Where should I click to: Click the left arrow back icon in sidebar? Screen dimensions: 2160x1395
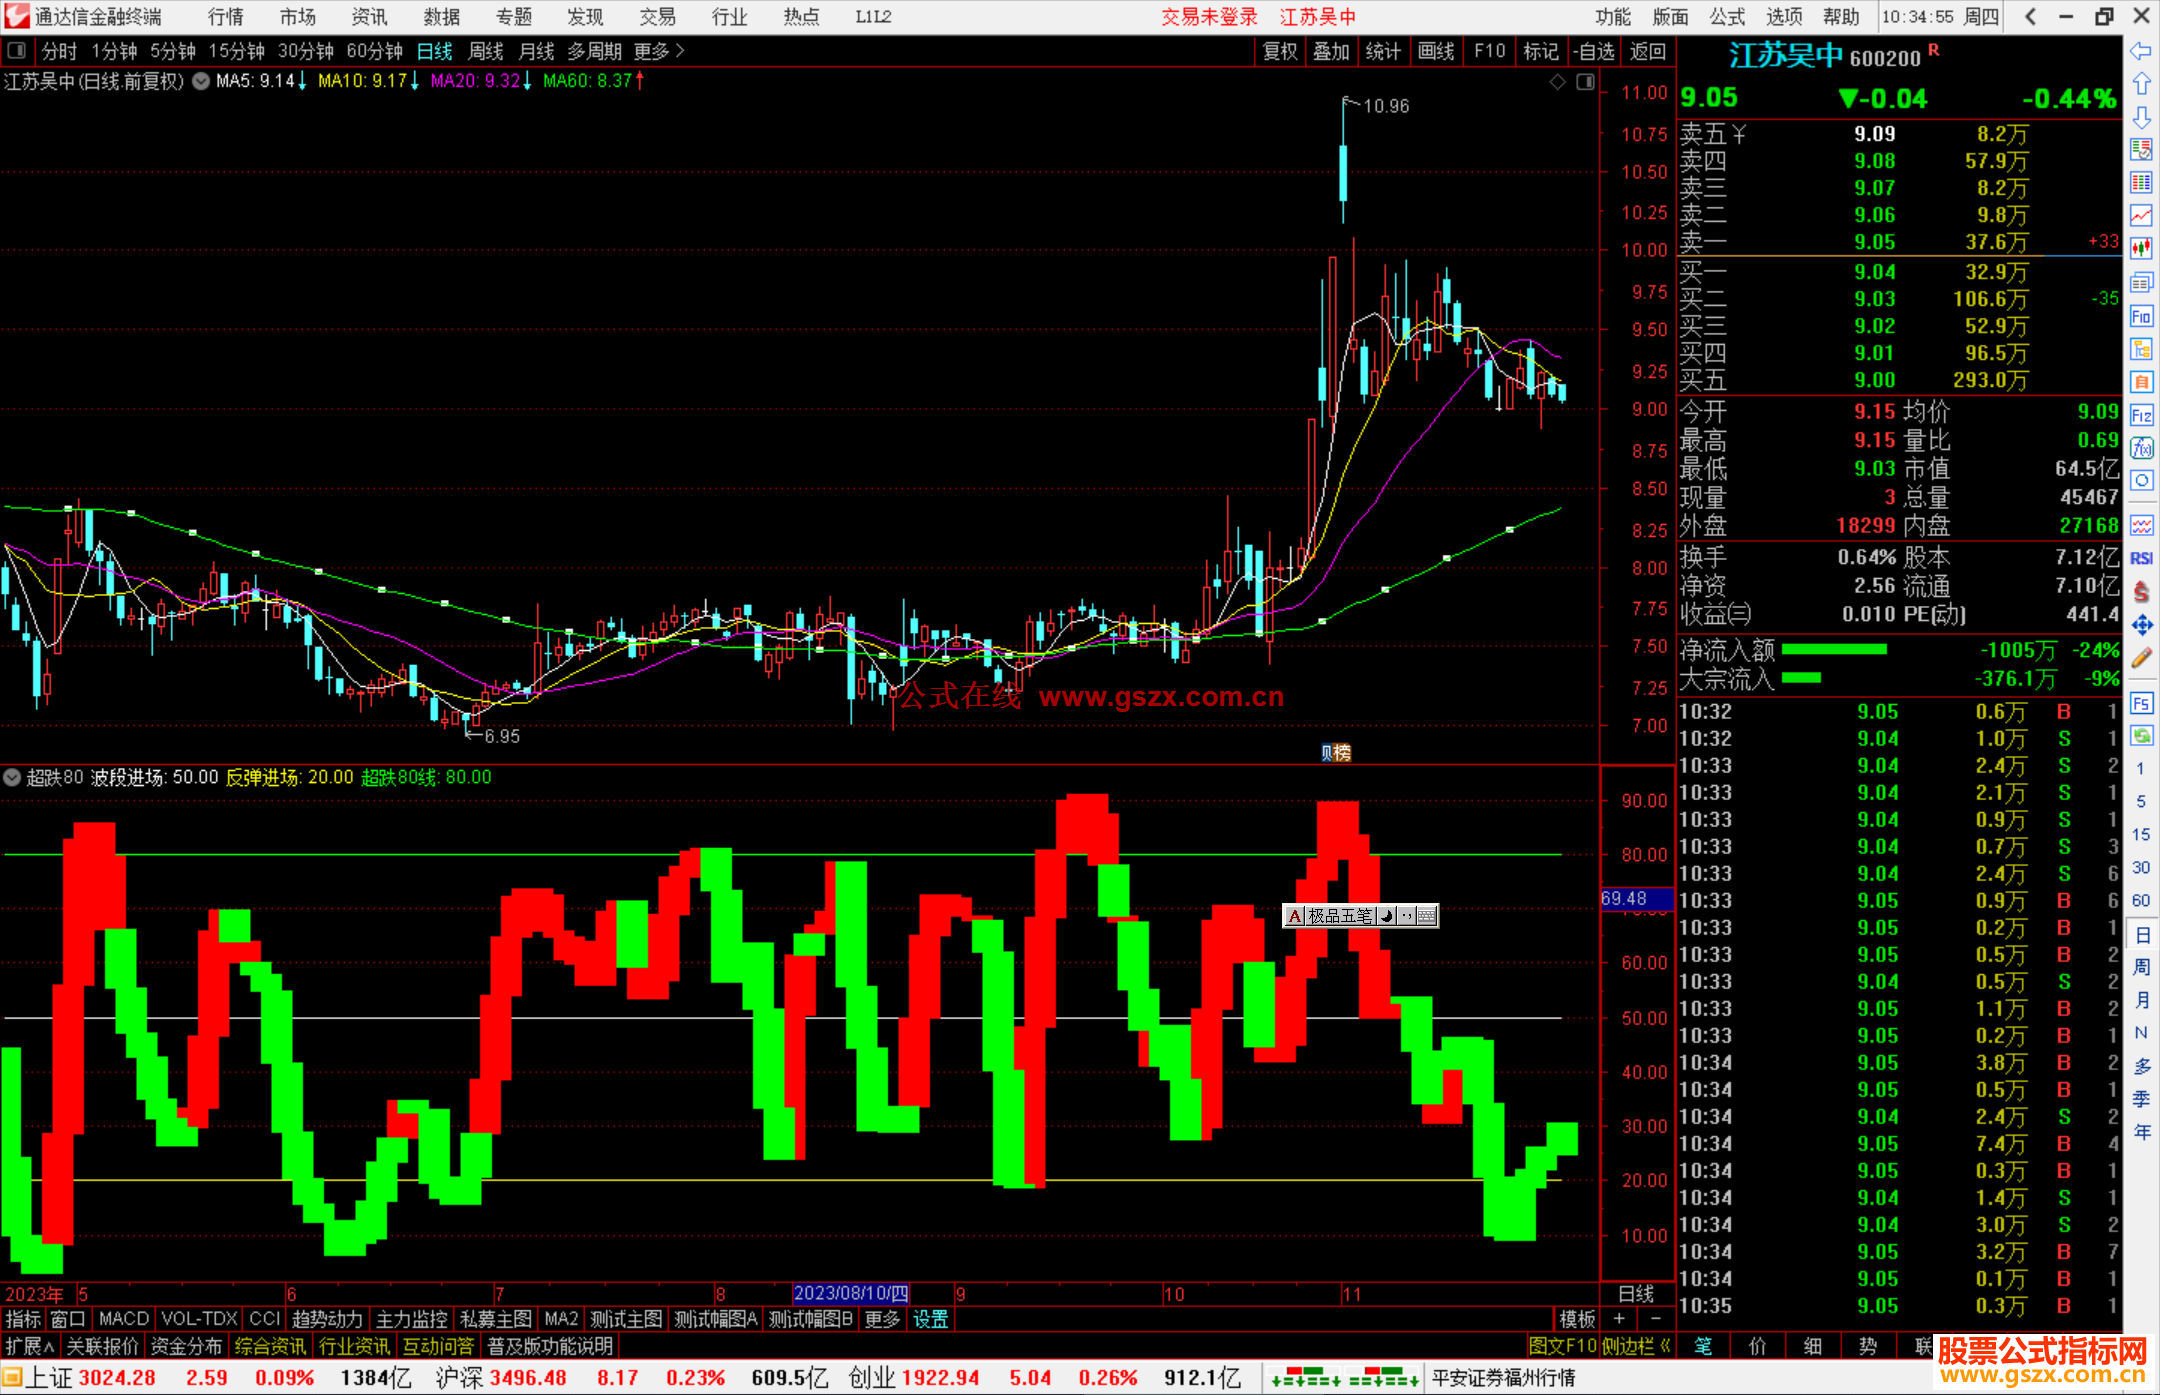point(2141,50)
